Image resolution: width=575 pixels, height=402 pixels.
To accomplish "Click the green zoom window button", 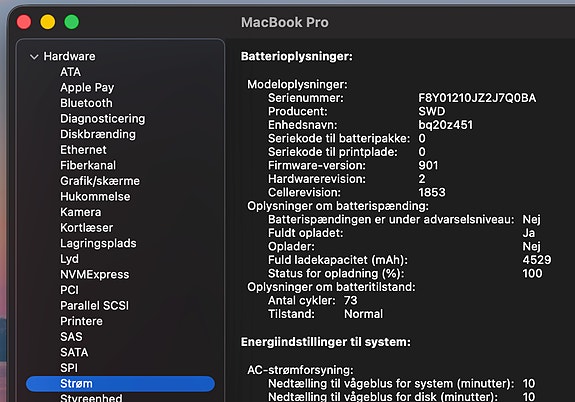I will pyautogui.click(x=72, y=22).
